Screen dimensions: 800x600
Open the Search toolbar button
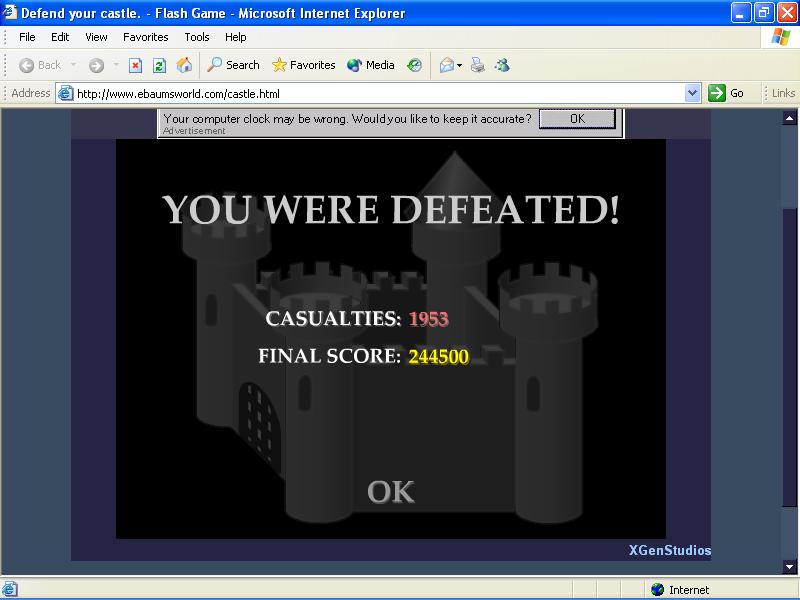pyautogui.click(x=233, y=65)
